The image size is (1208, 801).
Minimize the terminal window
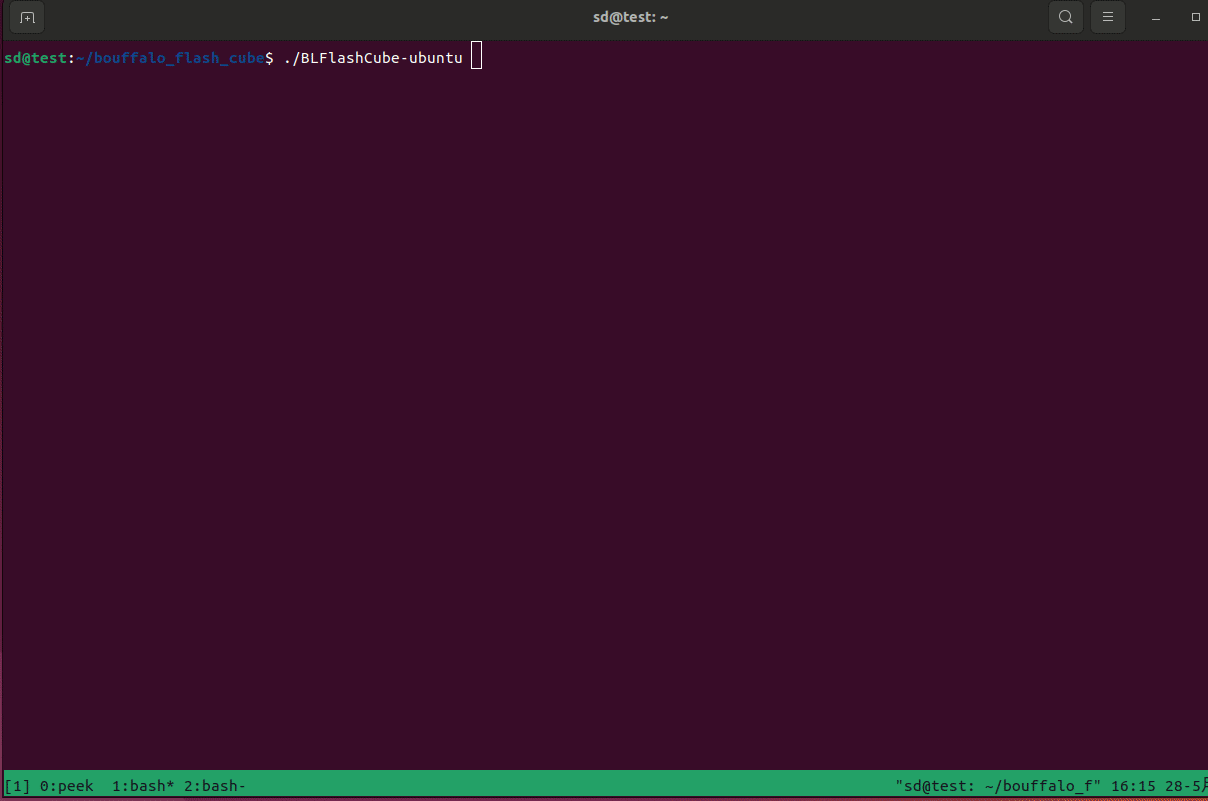(x=1156, y=18)
